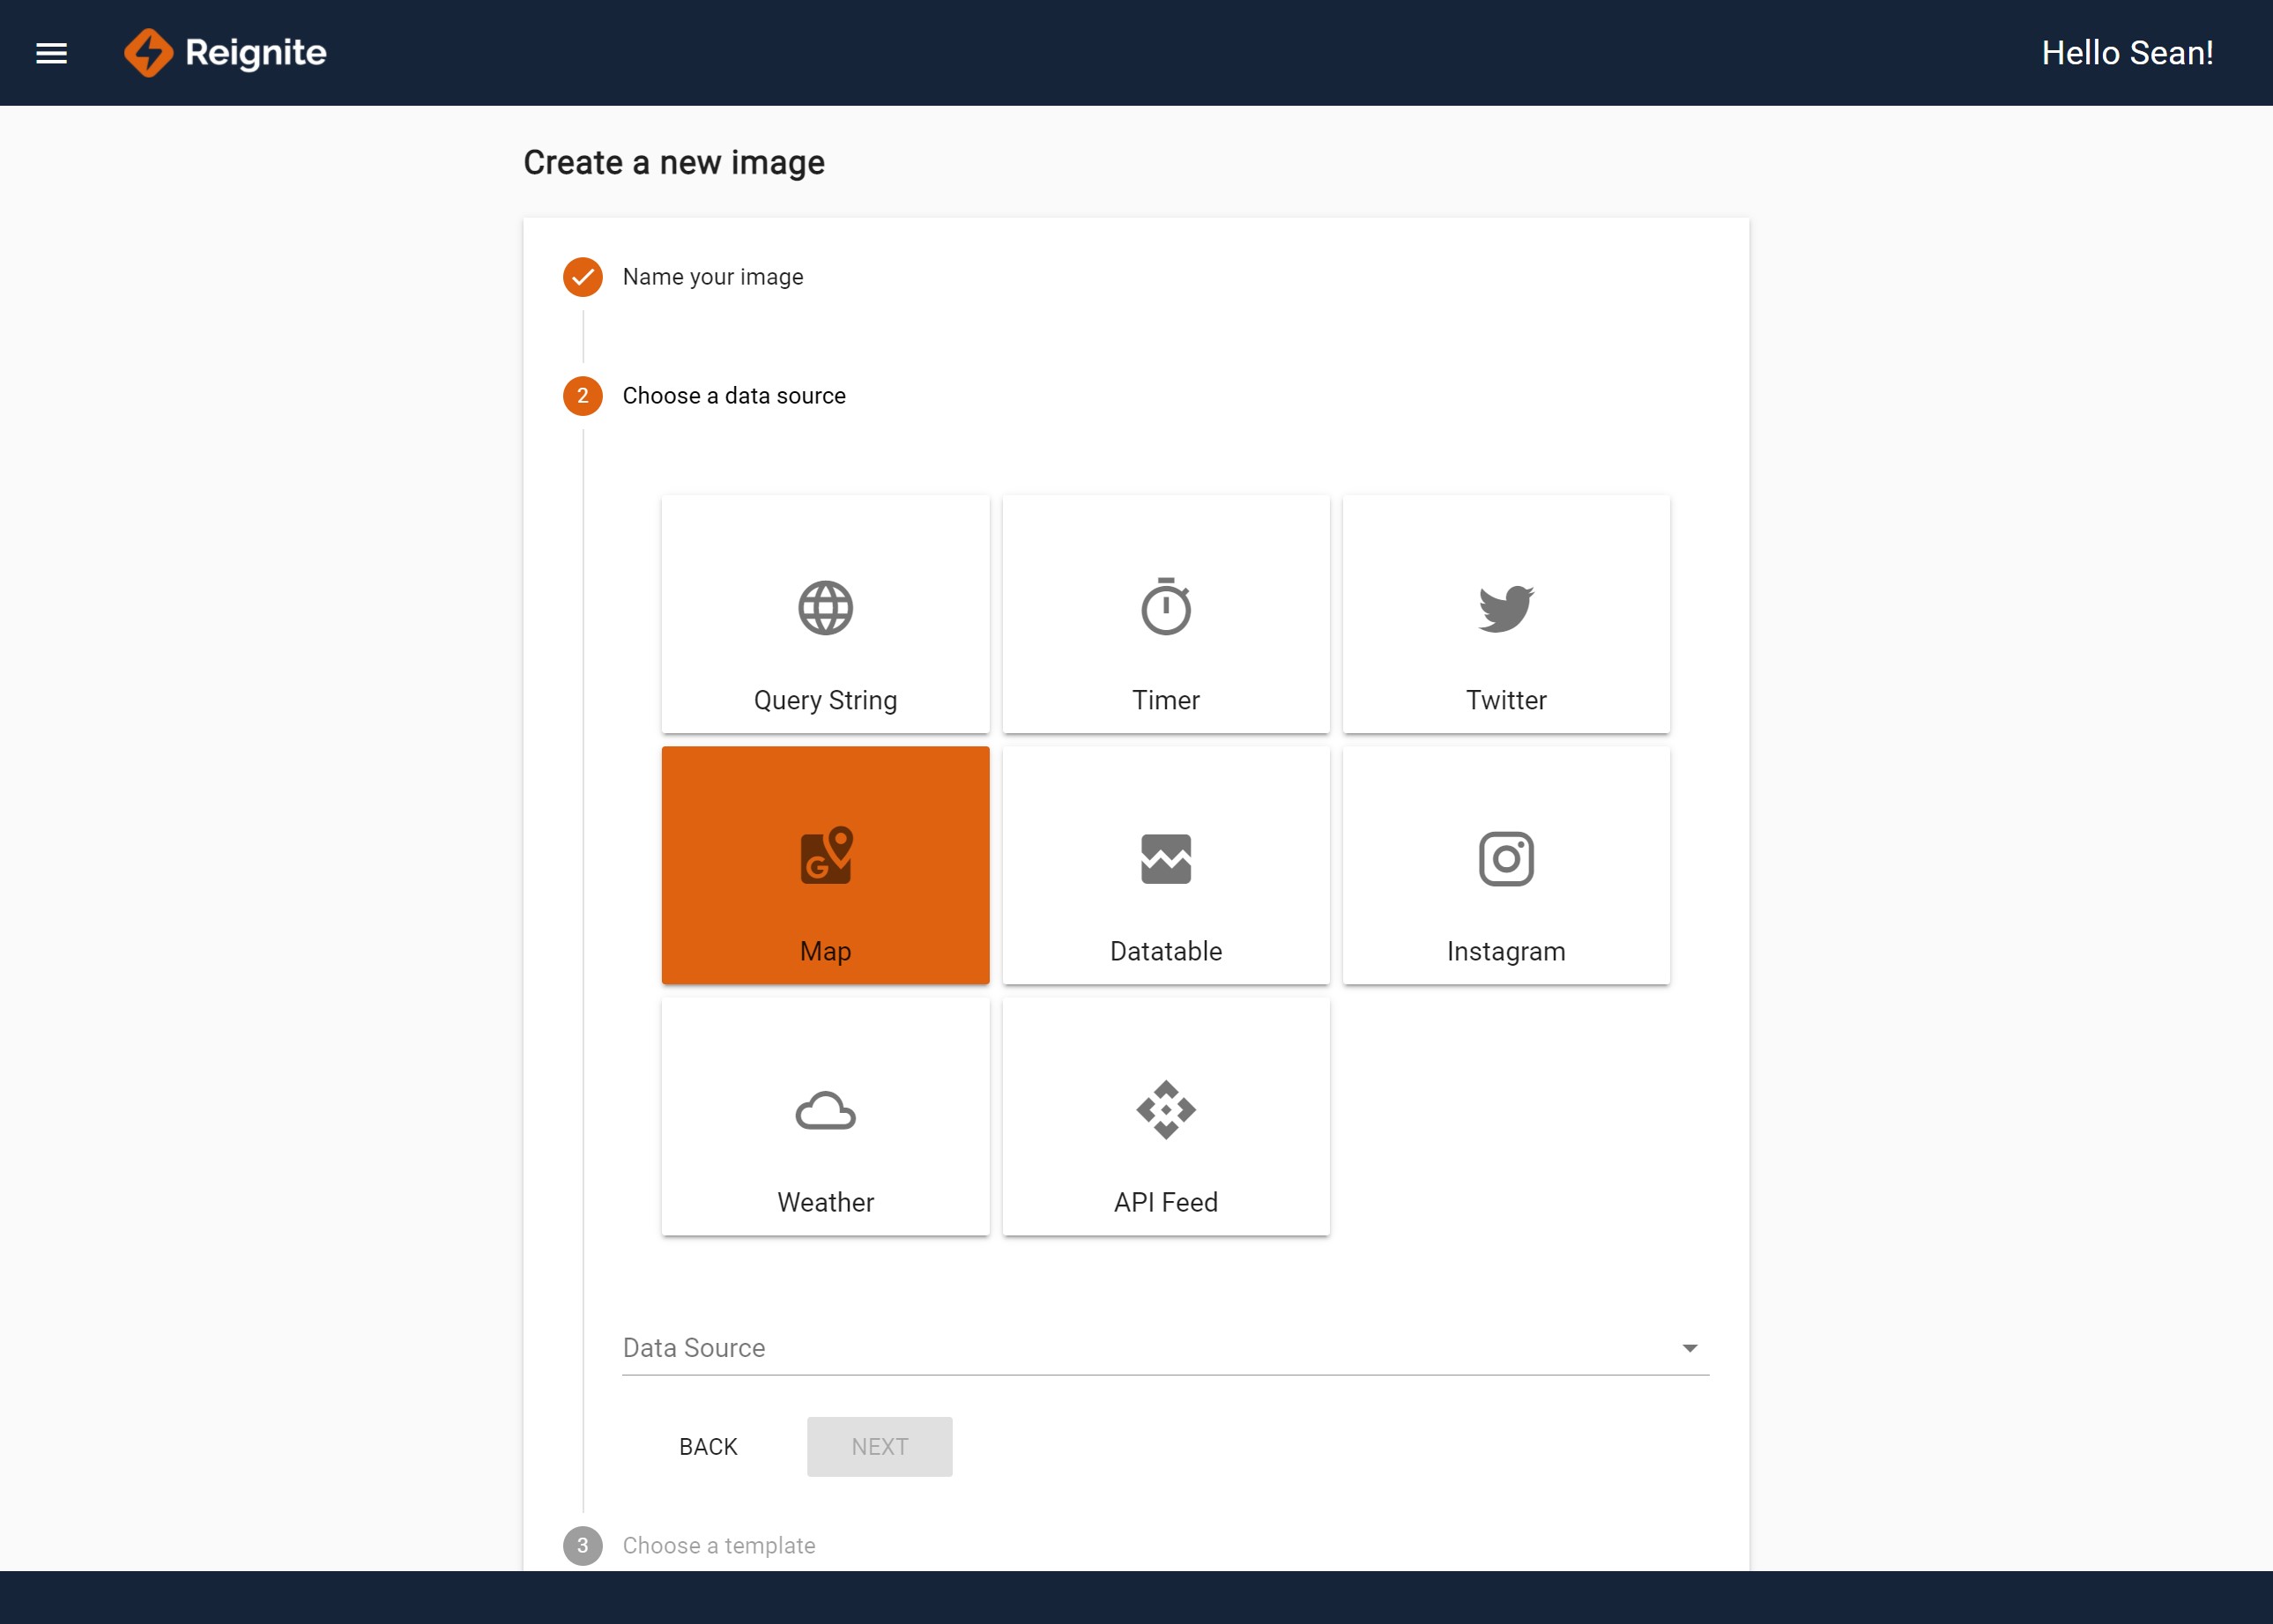Click the Weather card label
This screenshot has width=2273, height=1624.
tap(825, 1202)
